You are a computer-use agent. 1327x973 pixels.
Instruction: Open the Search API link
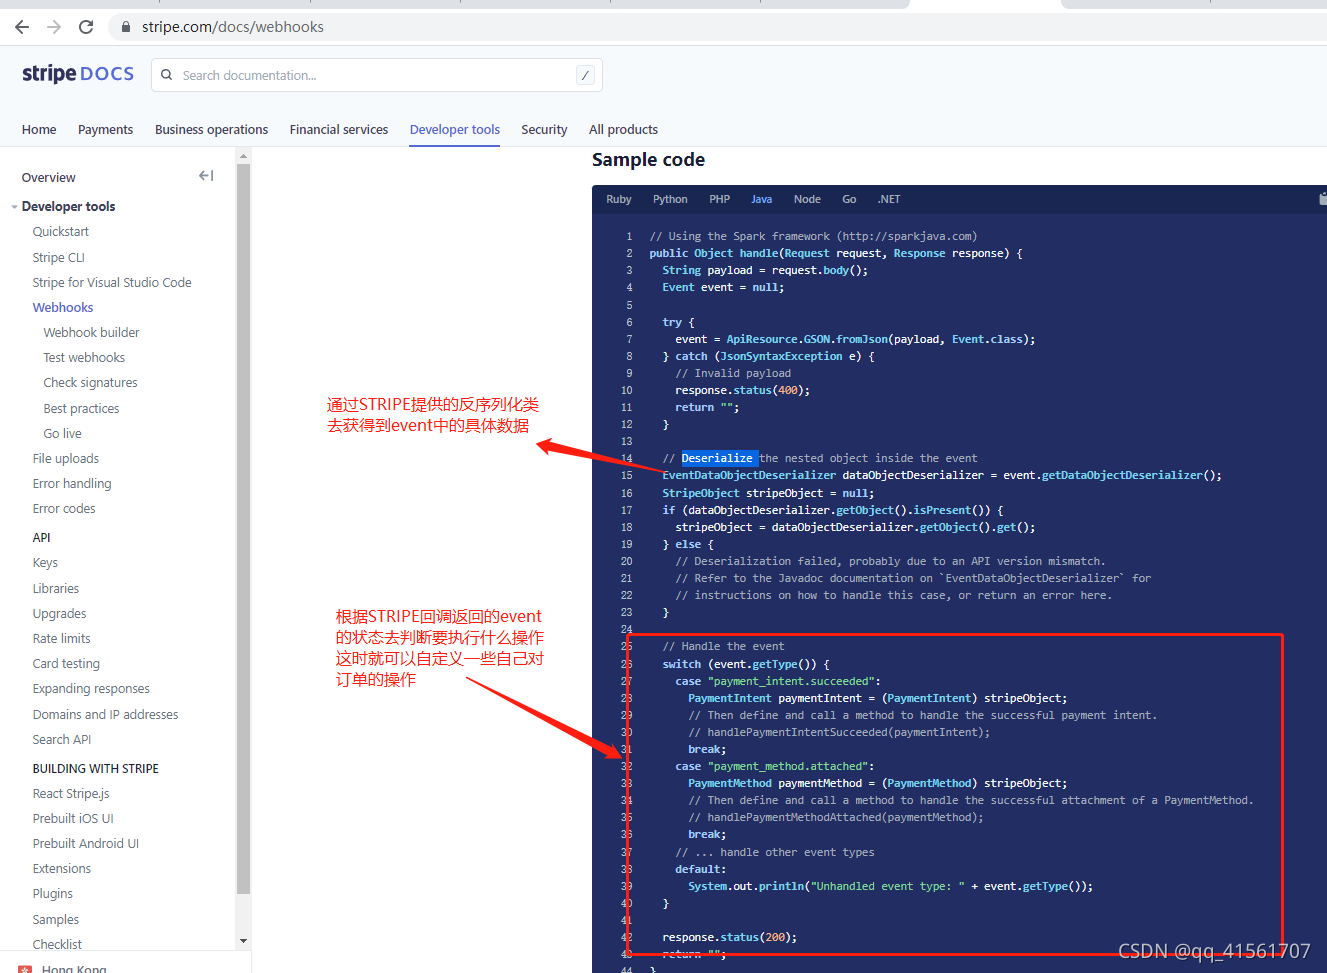click(x=62, y=739)
